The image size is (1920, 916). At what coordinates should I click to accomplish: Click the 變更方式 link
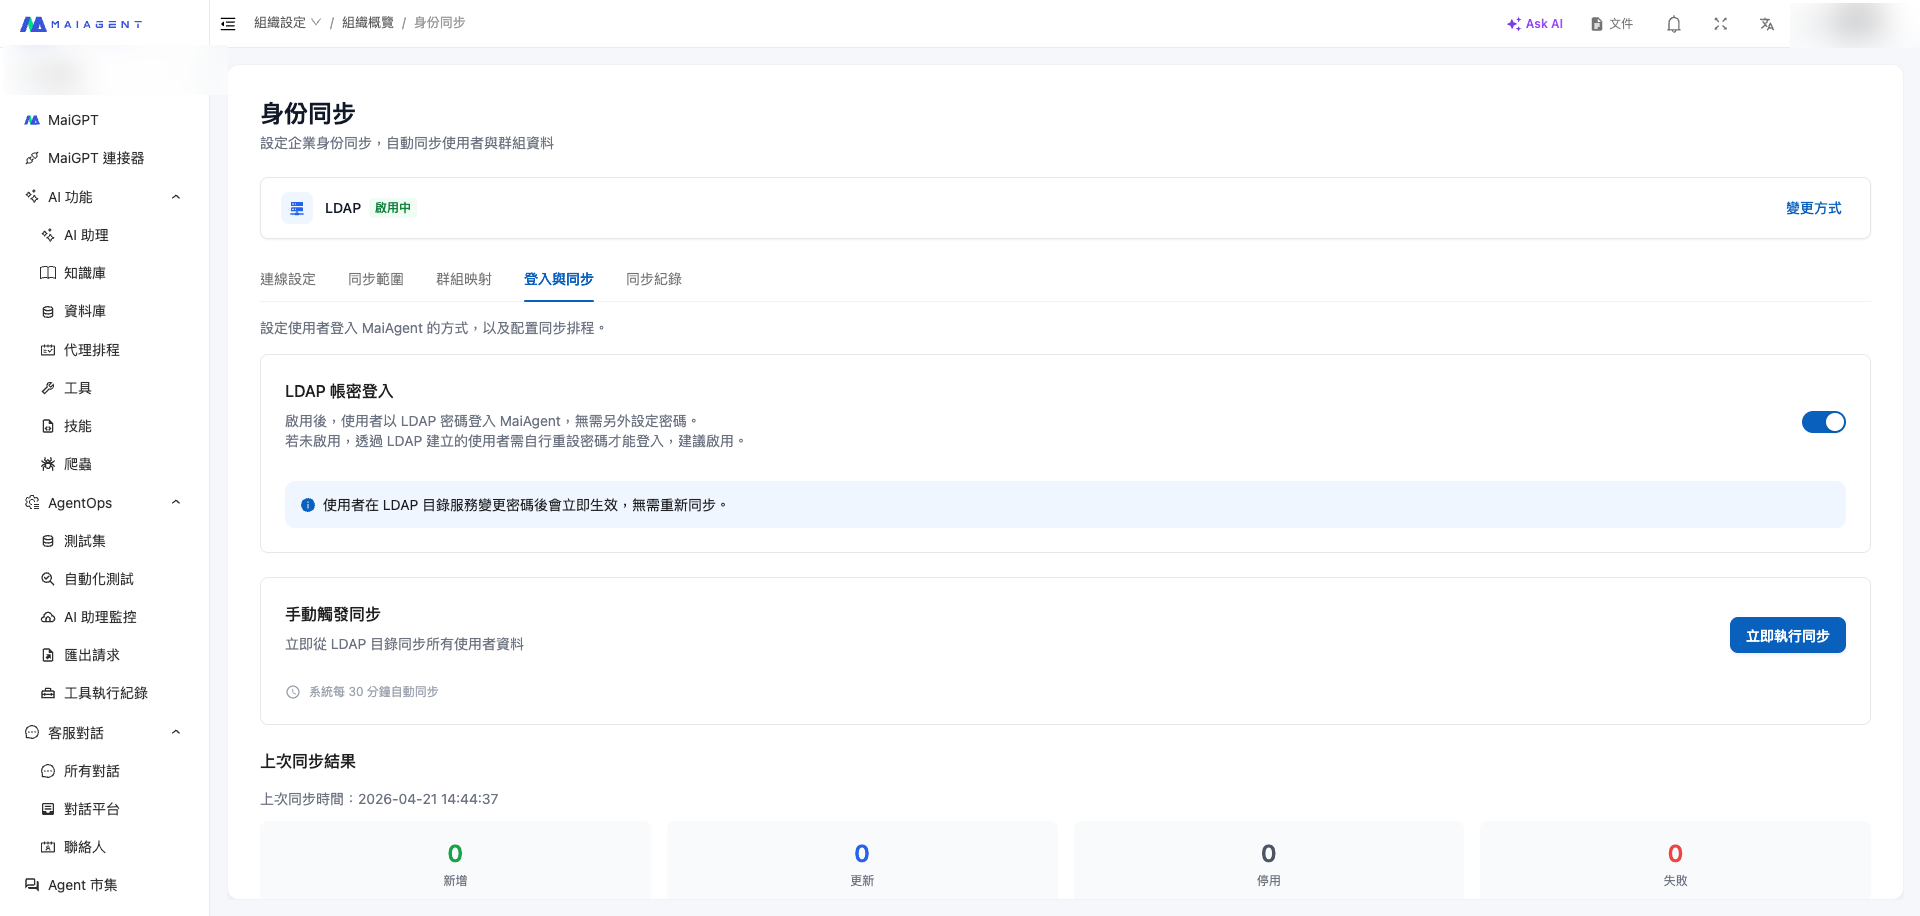(x=1813, y=208)
